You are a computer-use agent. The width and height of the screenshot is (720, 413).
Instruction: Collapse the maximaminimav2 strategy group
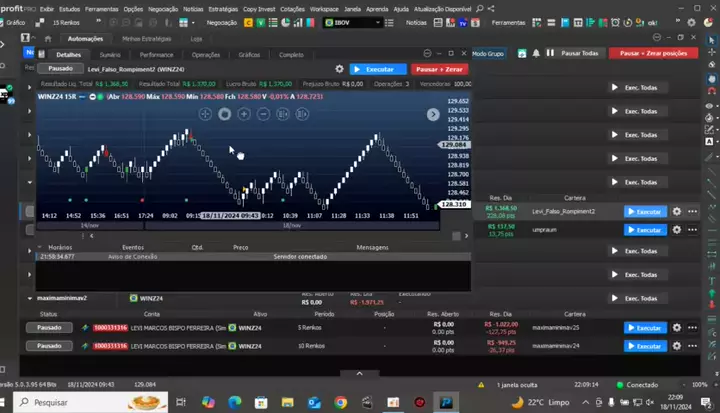[29, 298]
